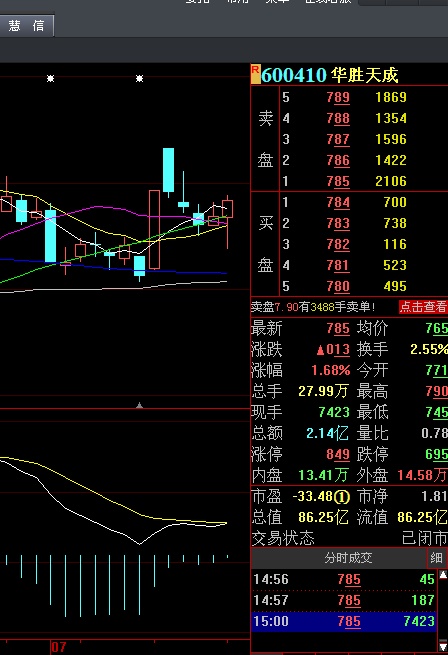Select the stock name 华胜天成

(364, 76)
